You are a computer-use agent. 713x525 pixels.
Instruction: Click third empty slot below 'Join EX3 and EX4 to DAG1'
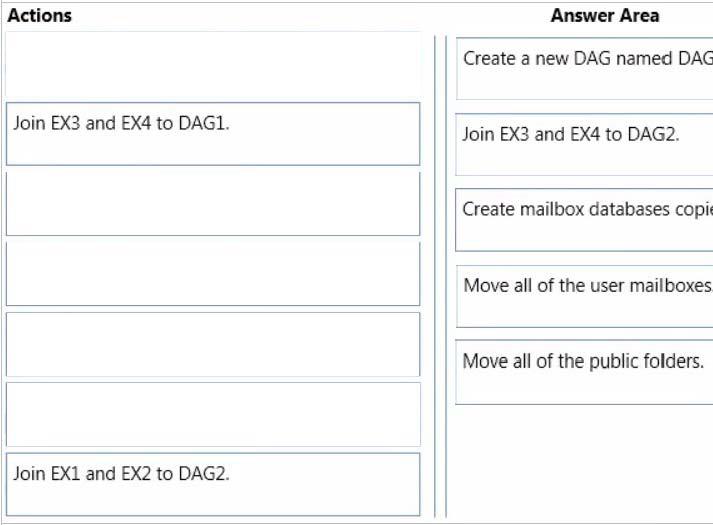click(x=213, y=344)
